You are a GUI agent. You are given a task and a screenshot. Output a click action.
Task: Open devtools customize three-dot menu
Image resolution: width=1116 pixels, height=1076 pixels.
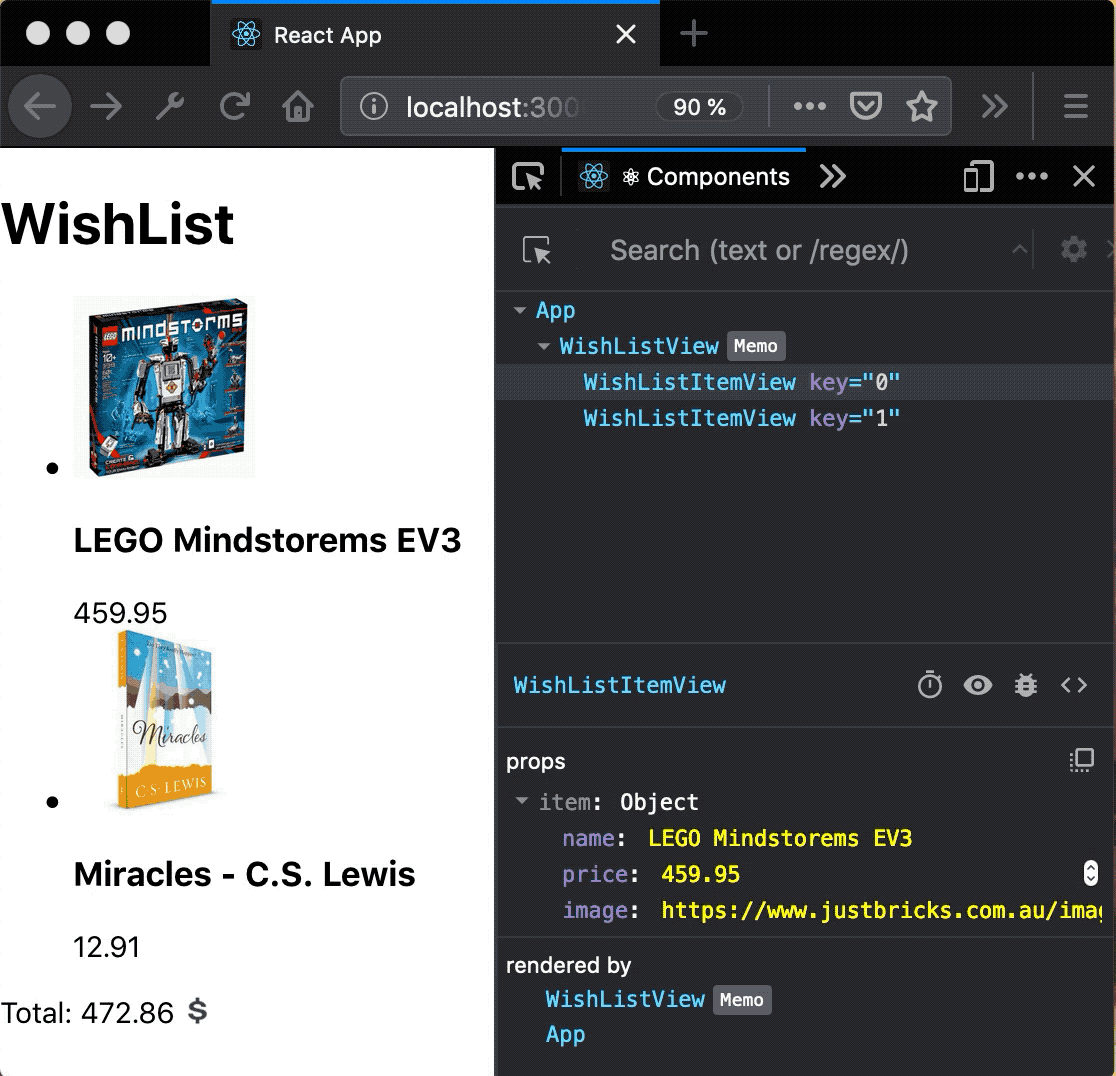(x=1031, y=176)
